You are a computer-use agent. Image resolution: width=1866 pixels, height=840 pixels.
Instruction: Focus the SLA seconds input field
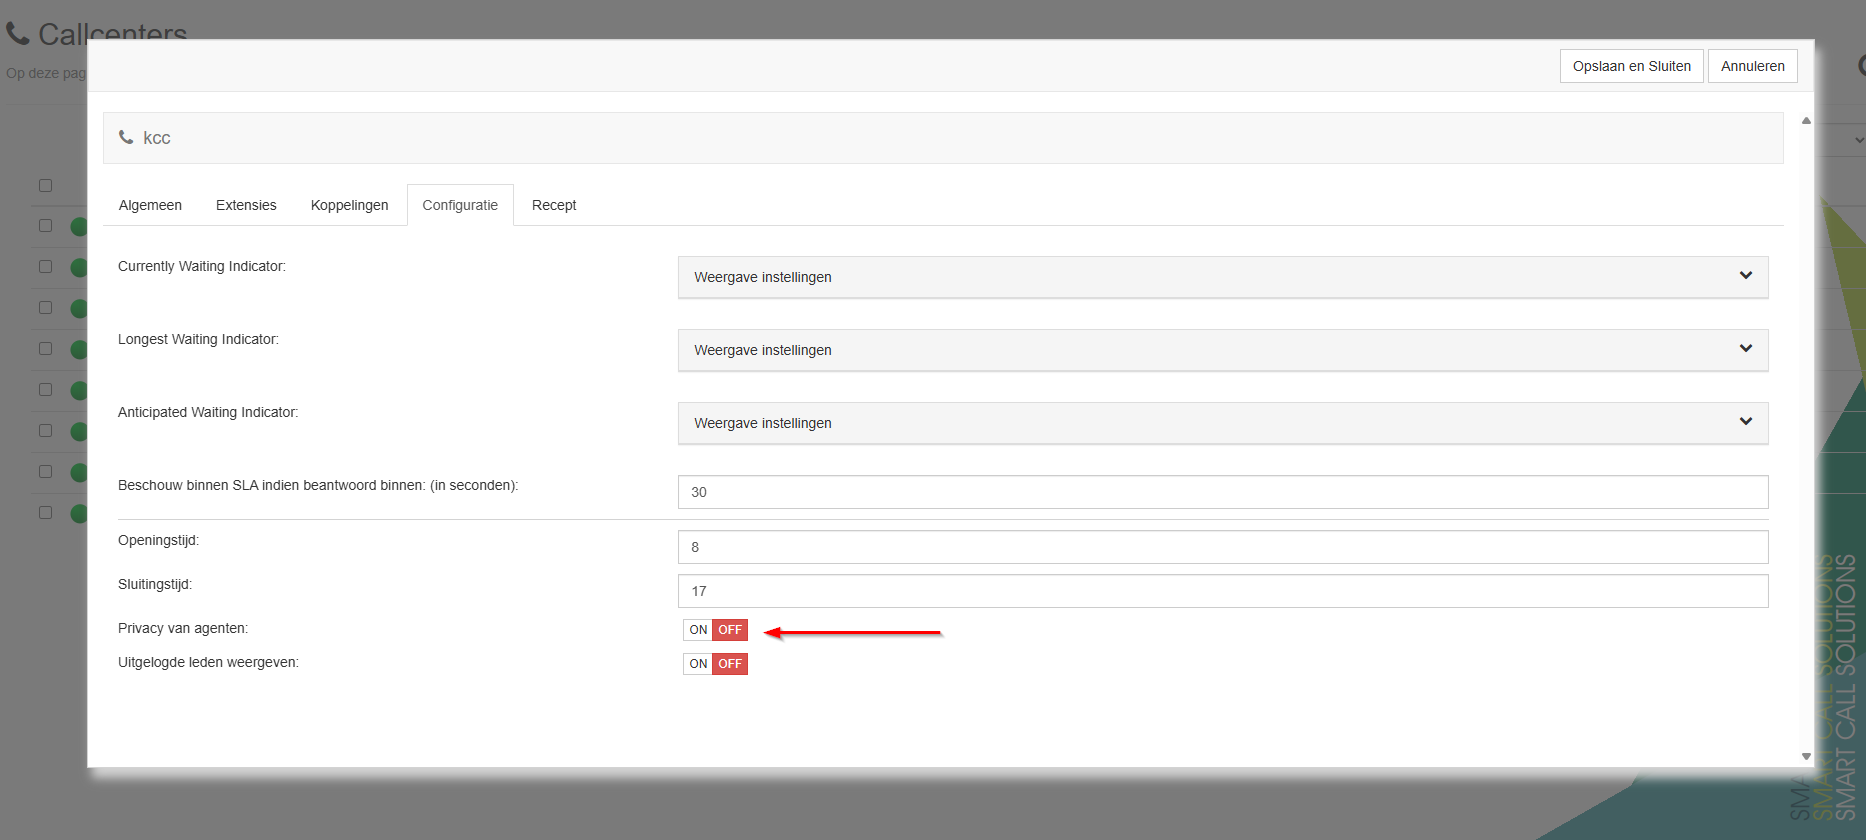[1222, 492]
